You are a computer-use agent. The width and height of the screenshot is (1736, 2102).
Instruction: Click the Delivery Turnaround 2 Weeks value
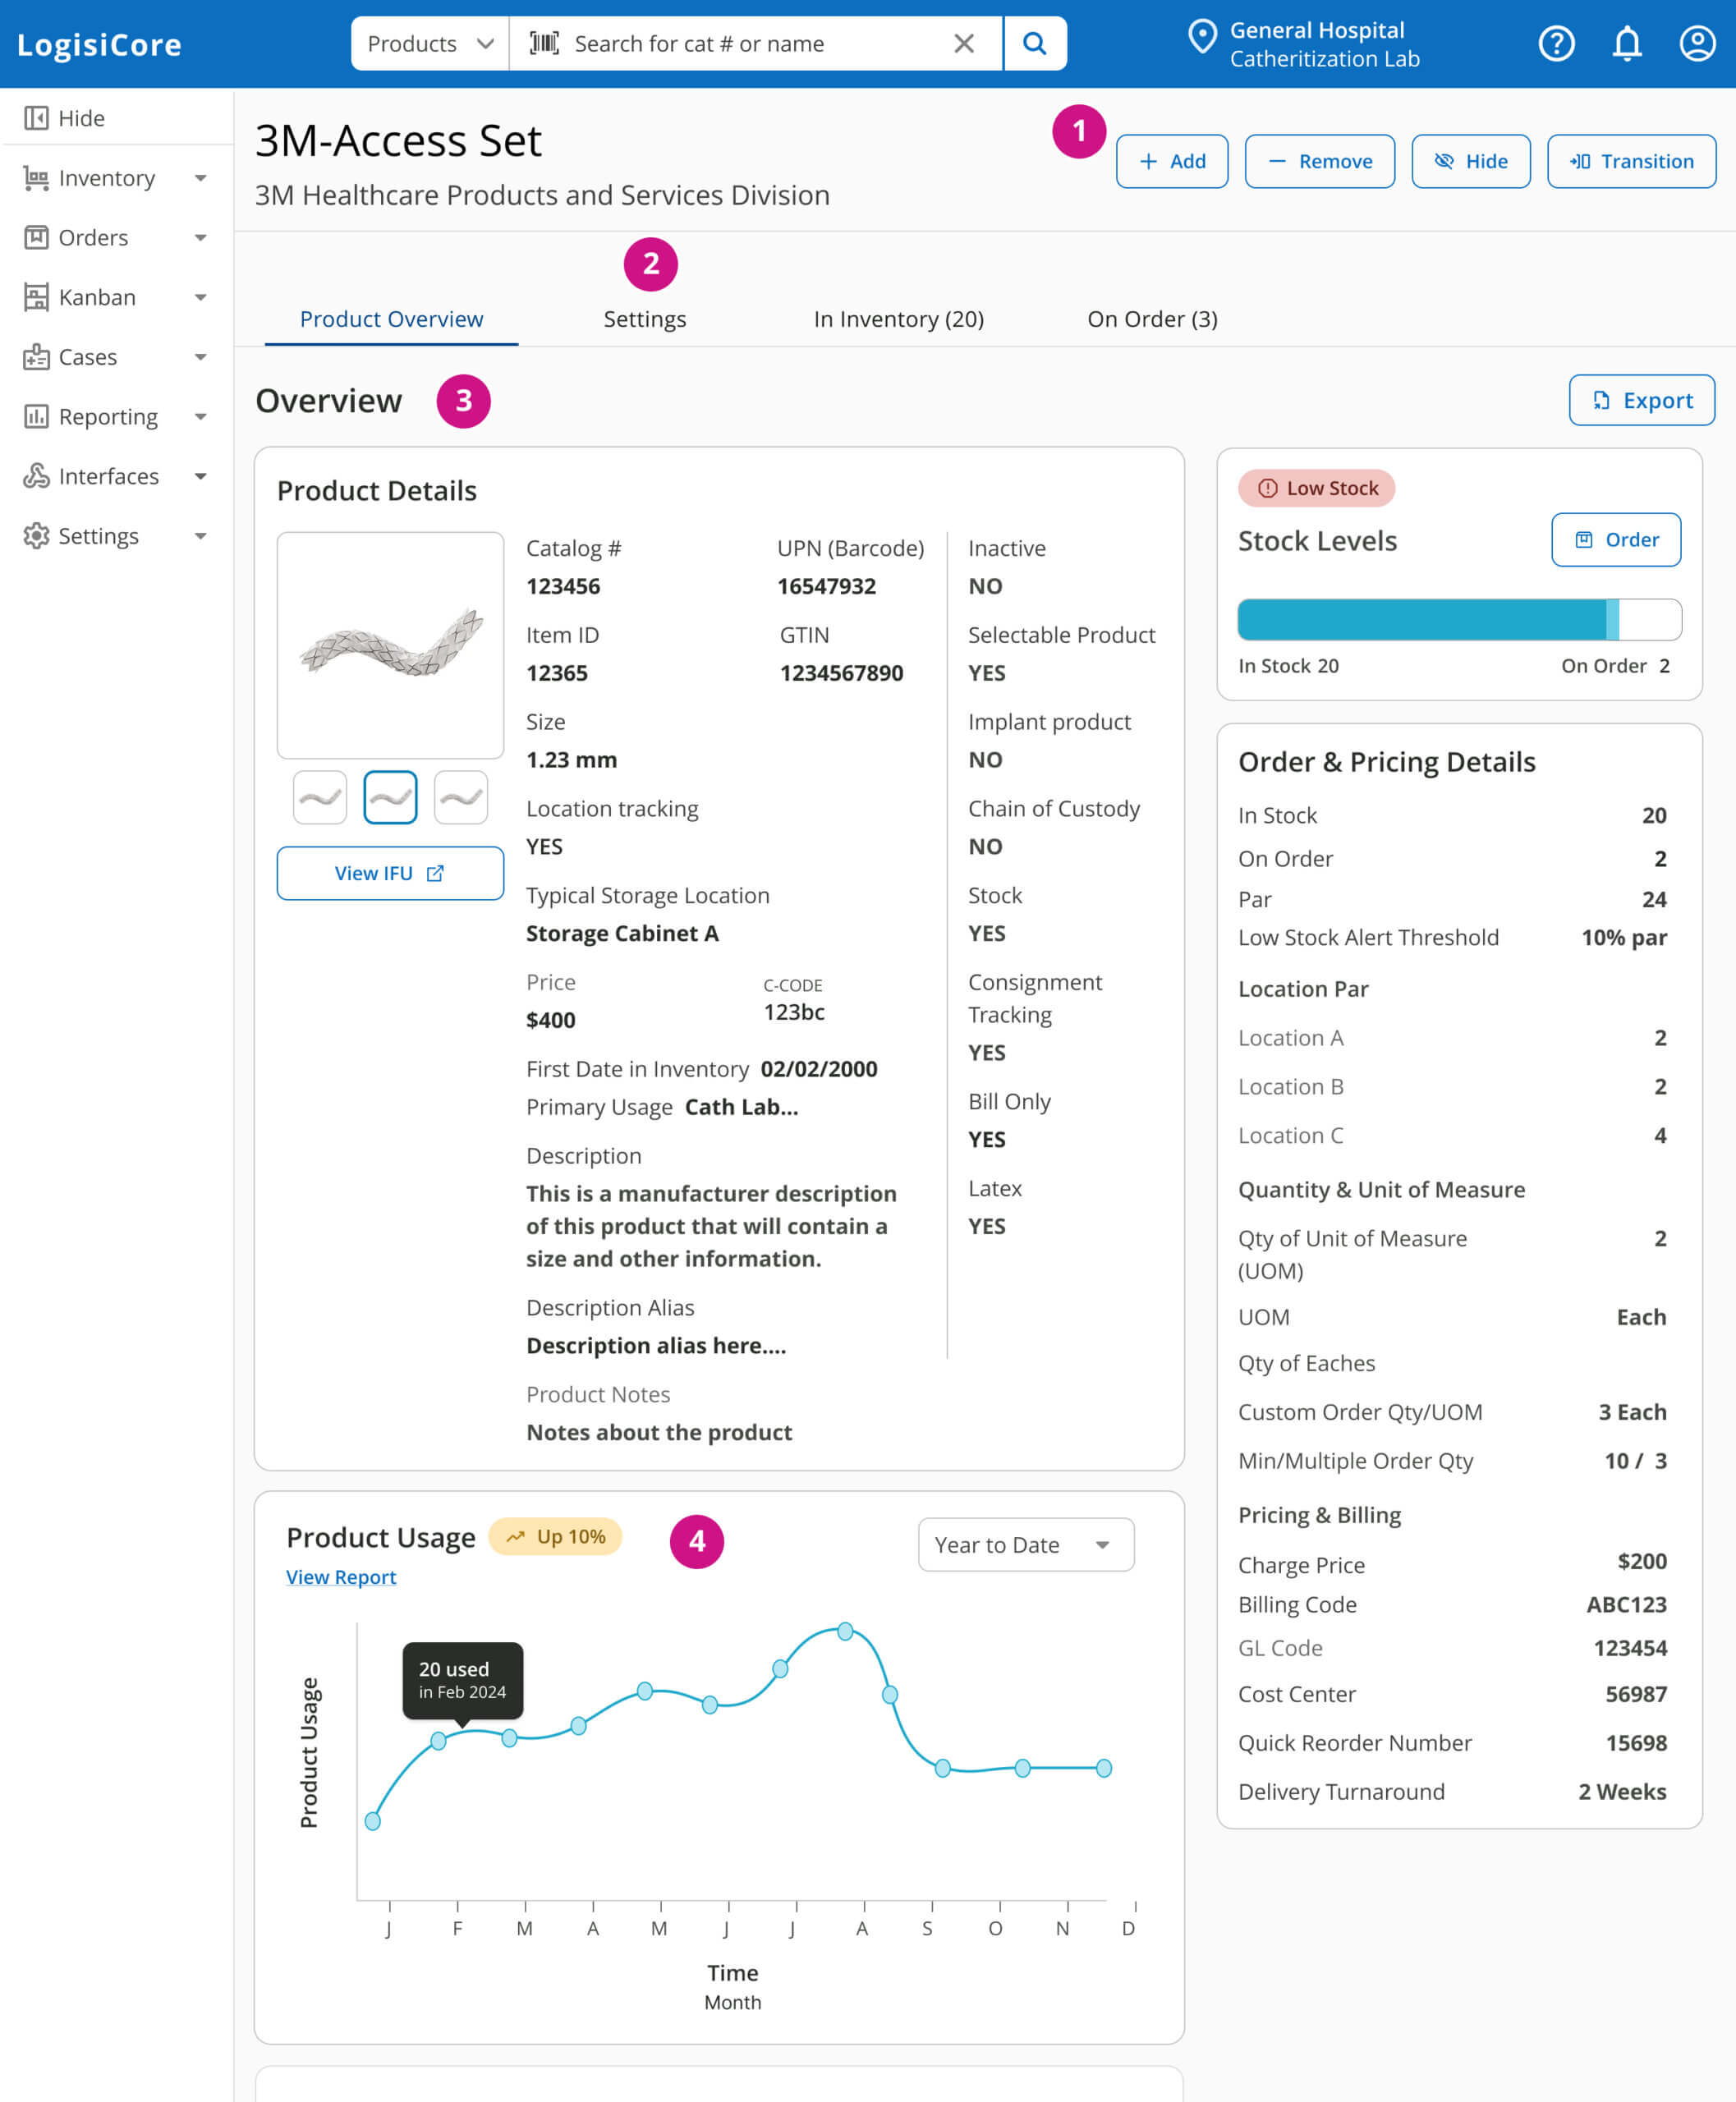tap(1622, 1791)
